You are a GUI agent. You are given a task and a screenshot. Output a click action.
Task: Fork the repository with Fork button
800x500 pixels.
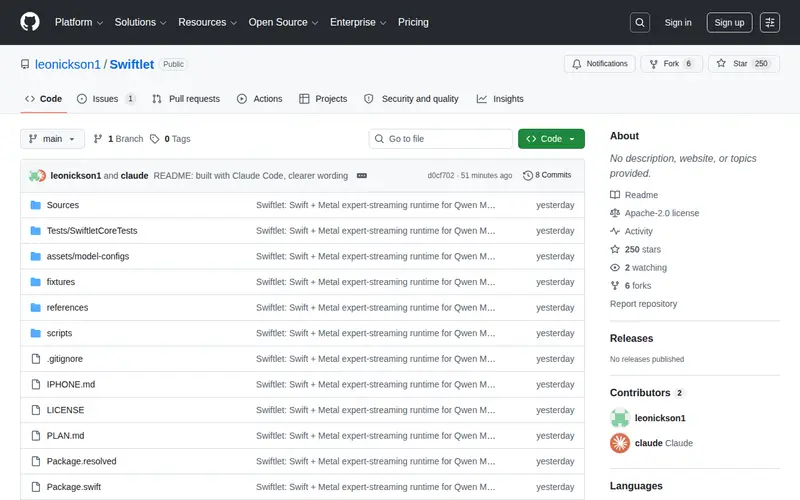coord(671,64)
